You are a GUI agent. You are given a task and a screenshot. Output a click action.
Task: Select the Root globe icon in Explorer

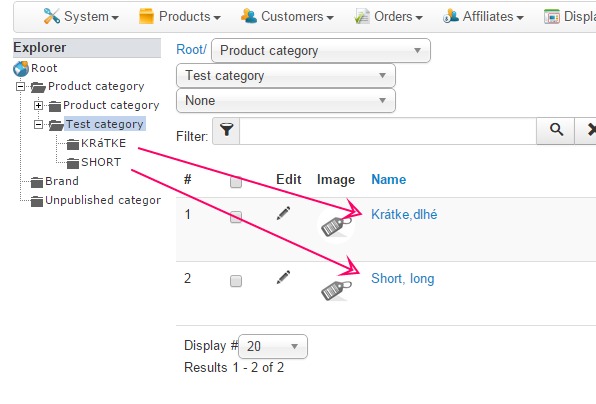(21, 69)
